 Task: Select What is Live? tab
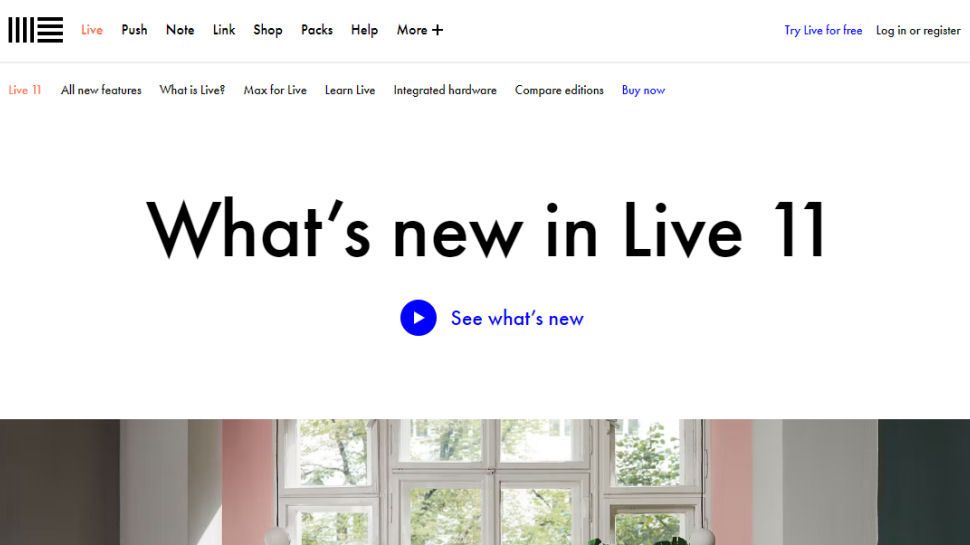tap(192, 90)
